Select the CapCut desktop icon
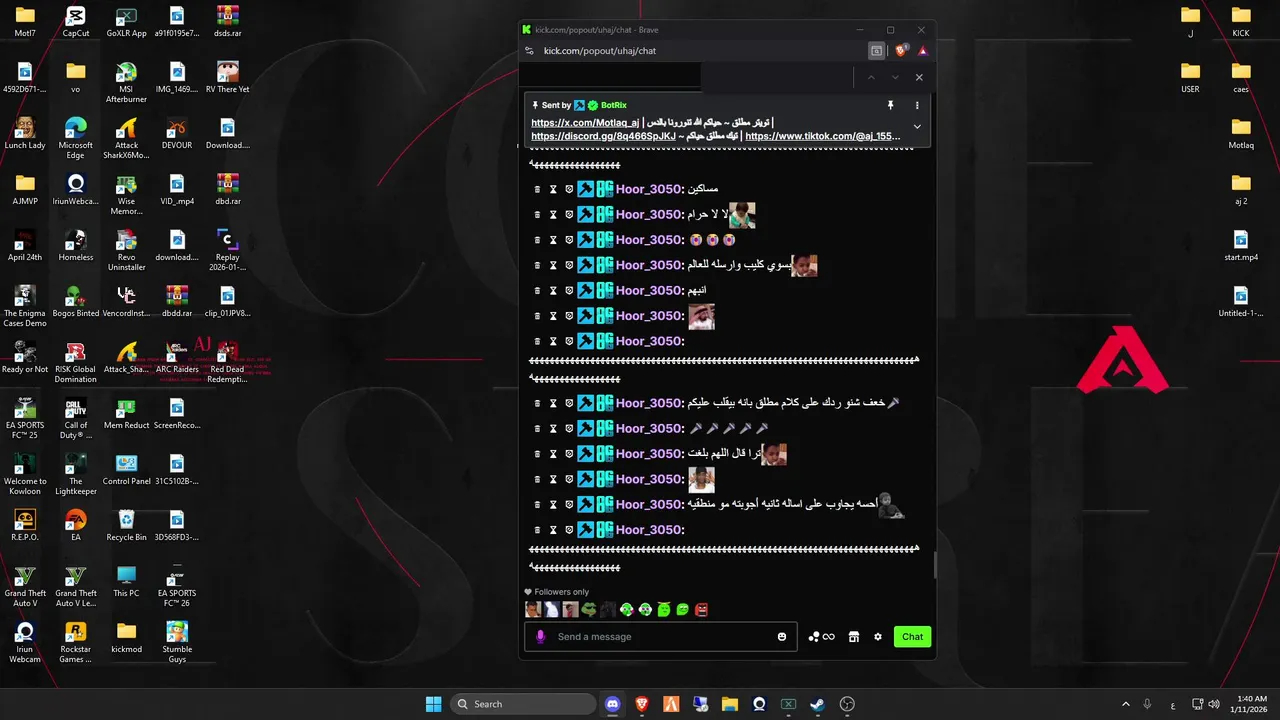Screen dimensions: 1280x720 pos(76,22)
